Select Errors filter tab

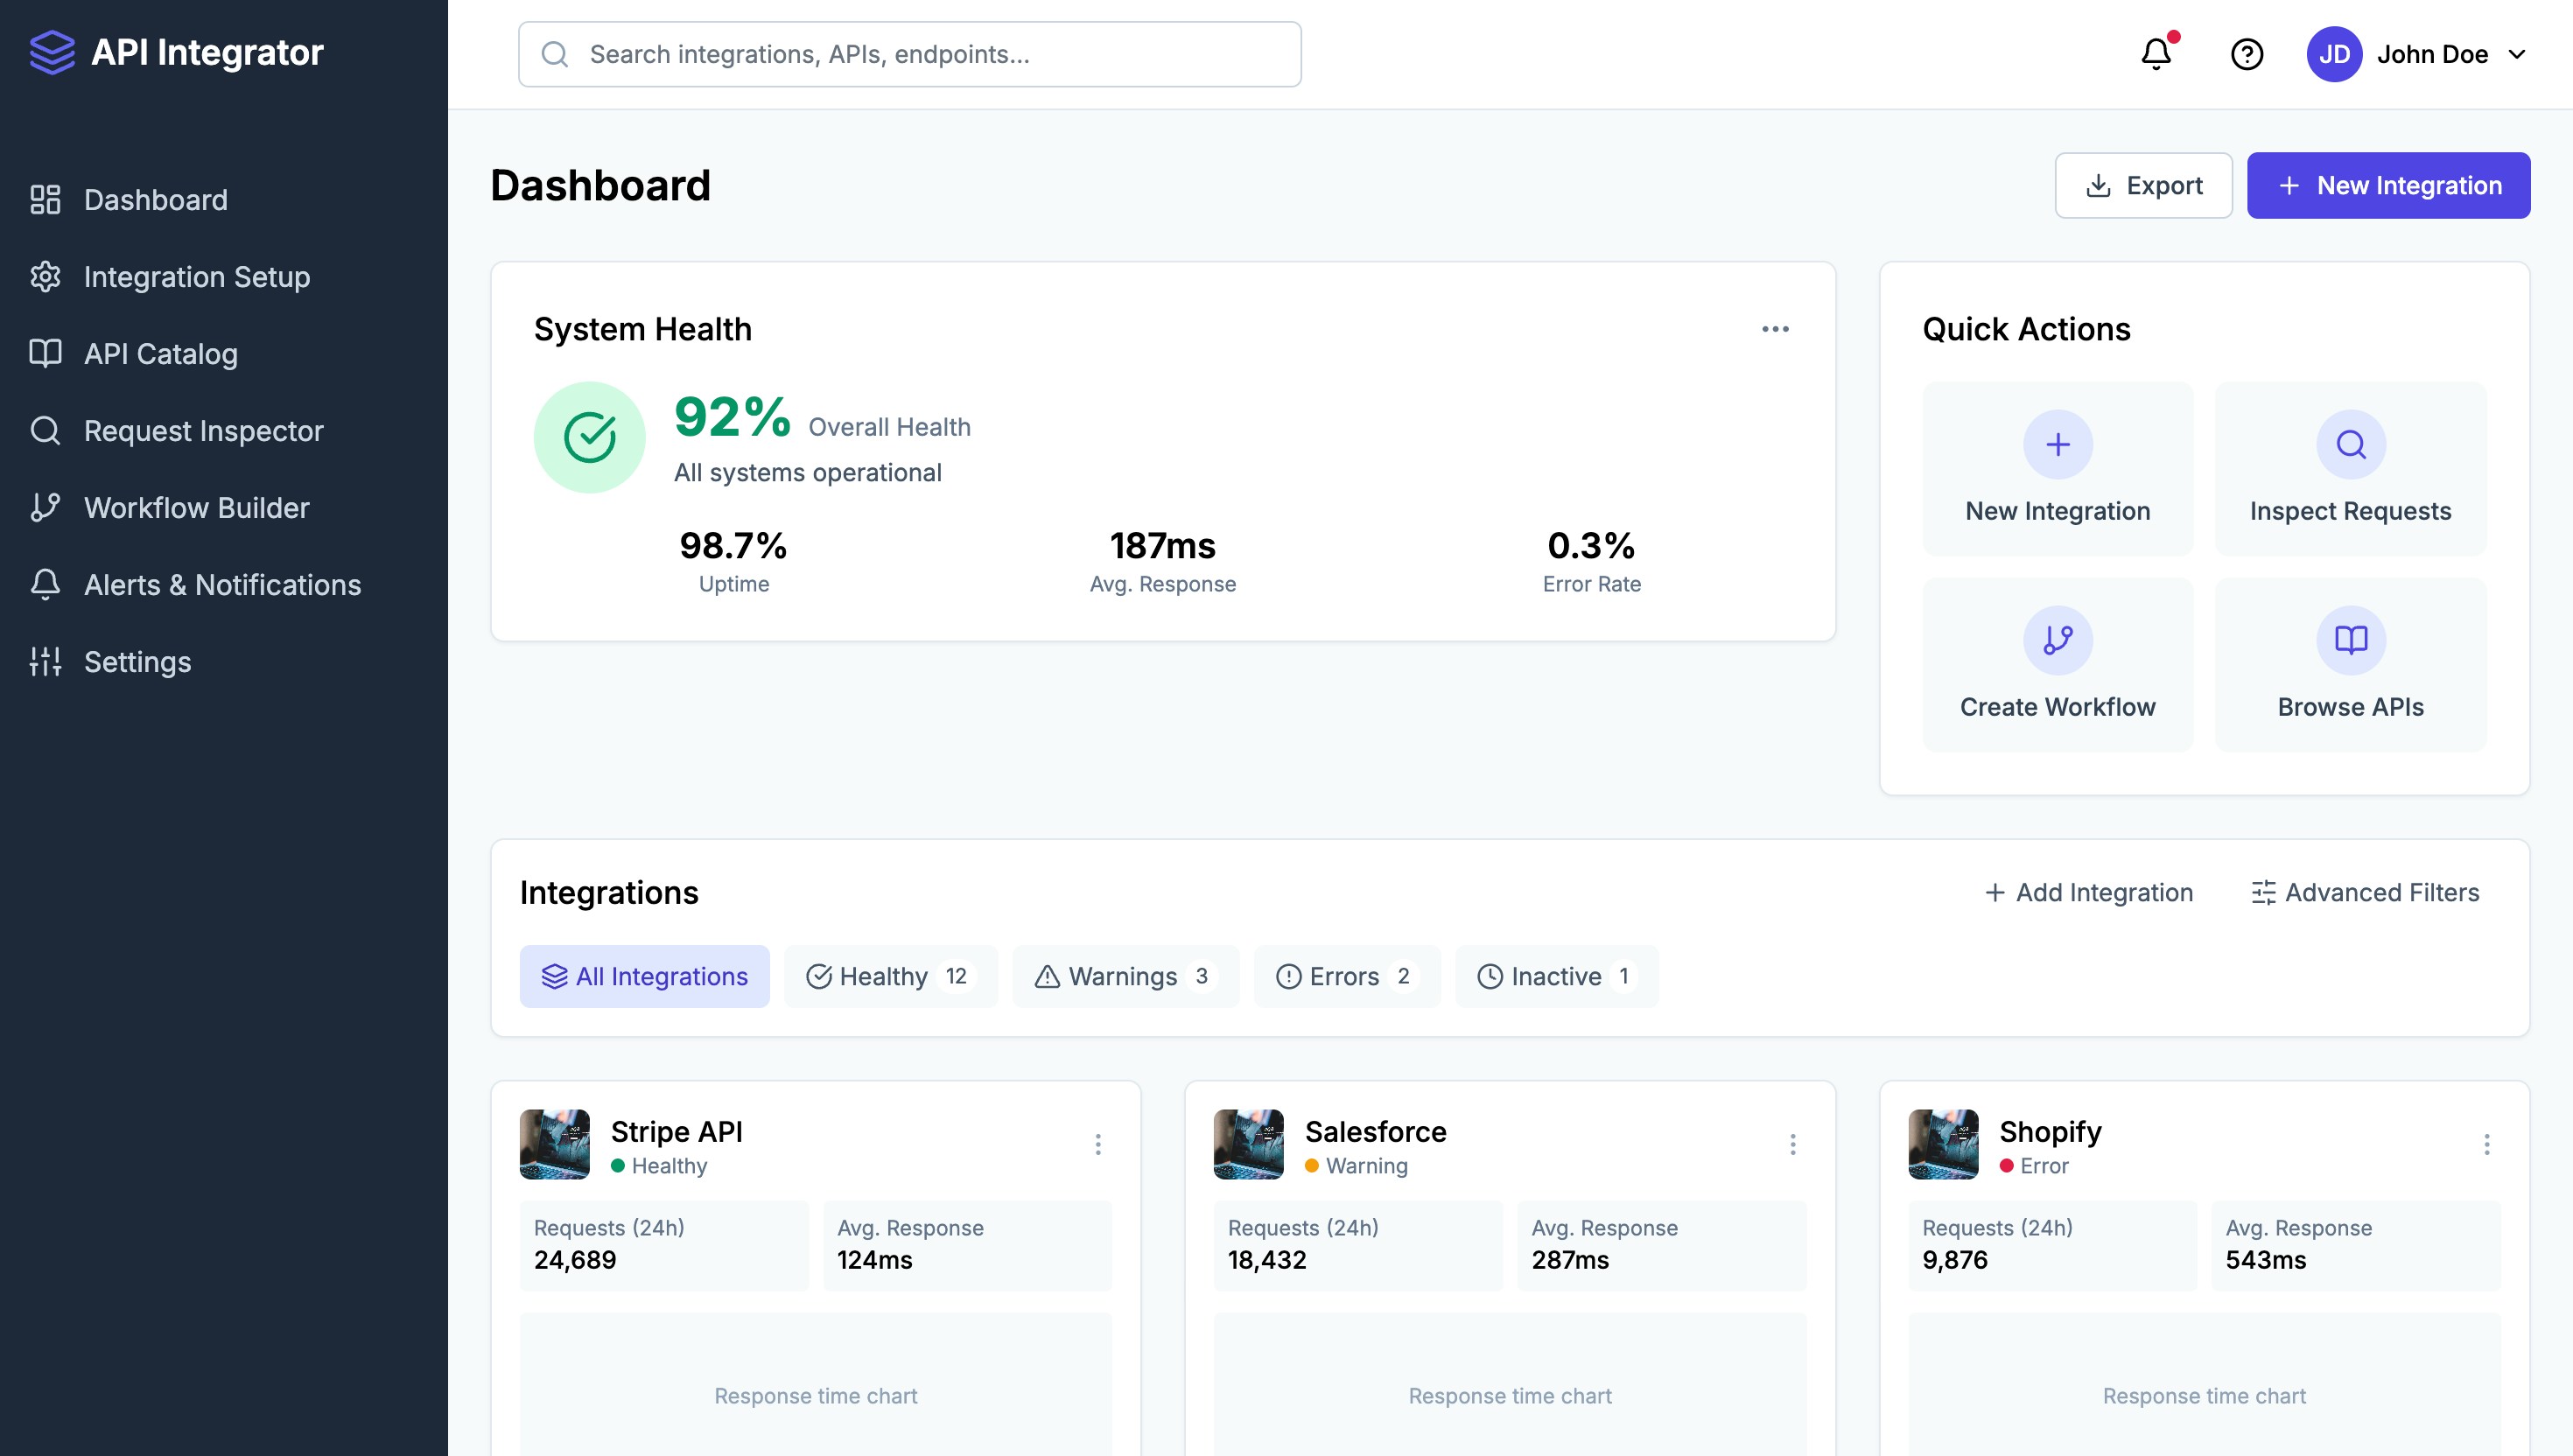1345,976
